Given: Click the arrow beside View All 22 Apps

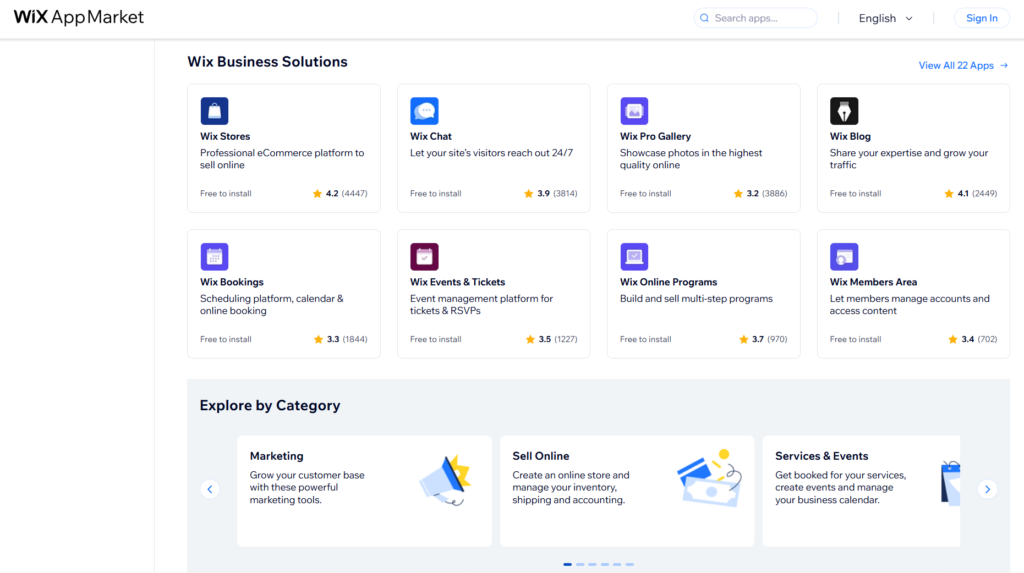Looking at the screenshot, I should click(1004, 65).
